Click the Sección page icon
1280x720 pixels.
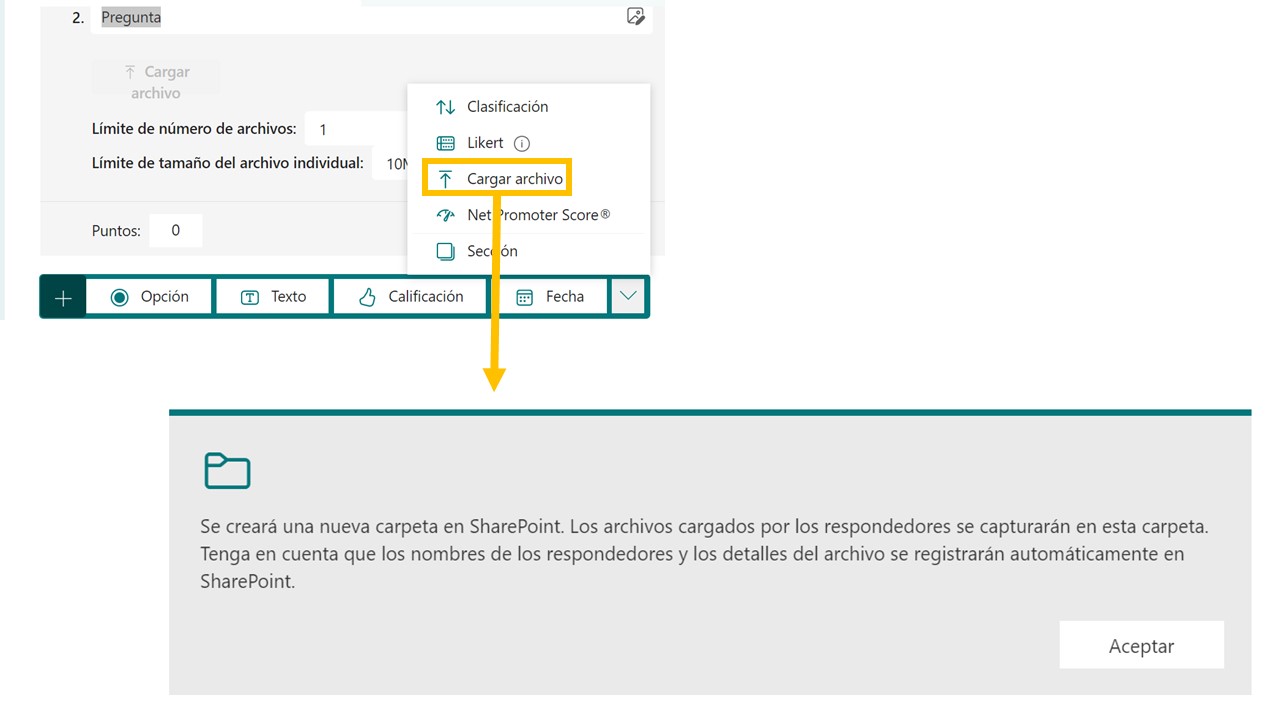pyautogui.click(x=445, y=251)
